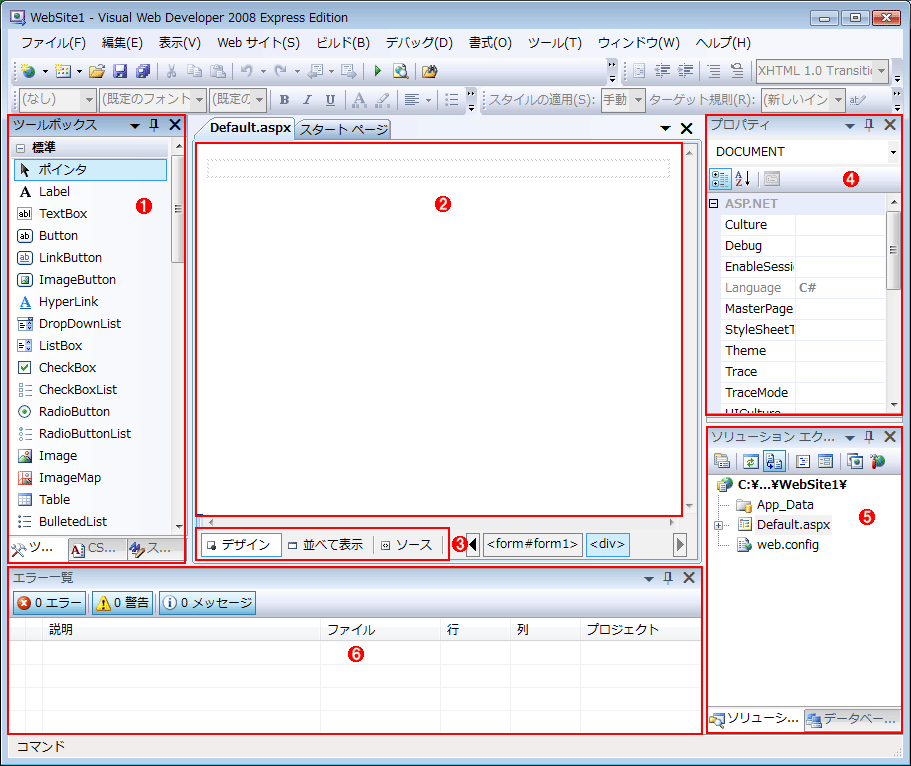Image resolution: width=911 pixels, height=766 pixels.
Task: Open the 手動 style application dropdown
Action: point(638,100)
